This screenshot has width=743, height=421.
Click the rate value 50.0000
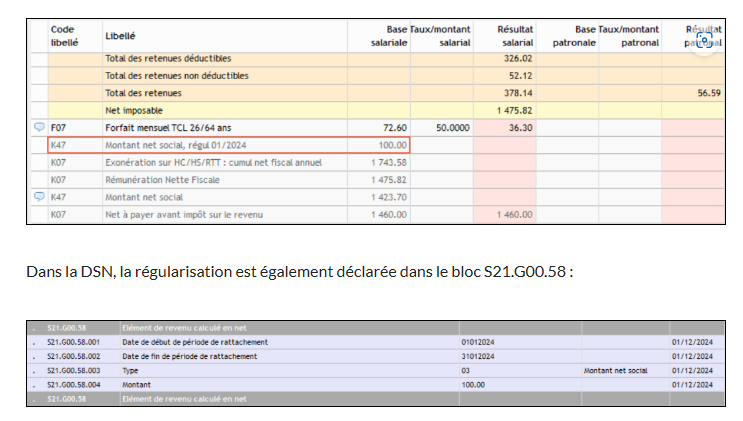453,128
